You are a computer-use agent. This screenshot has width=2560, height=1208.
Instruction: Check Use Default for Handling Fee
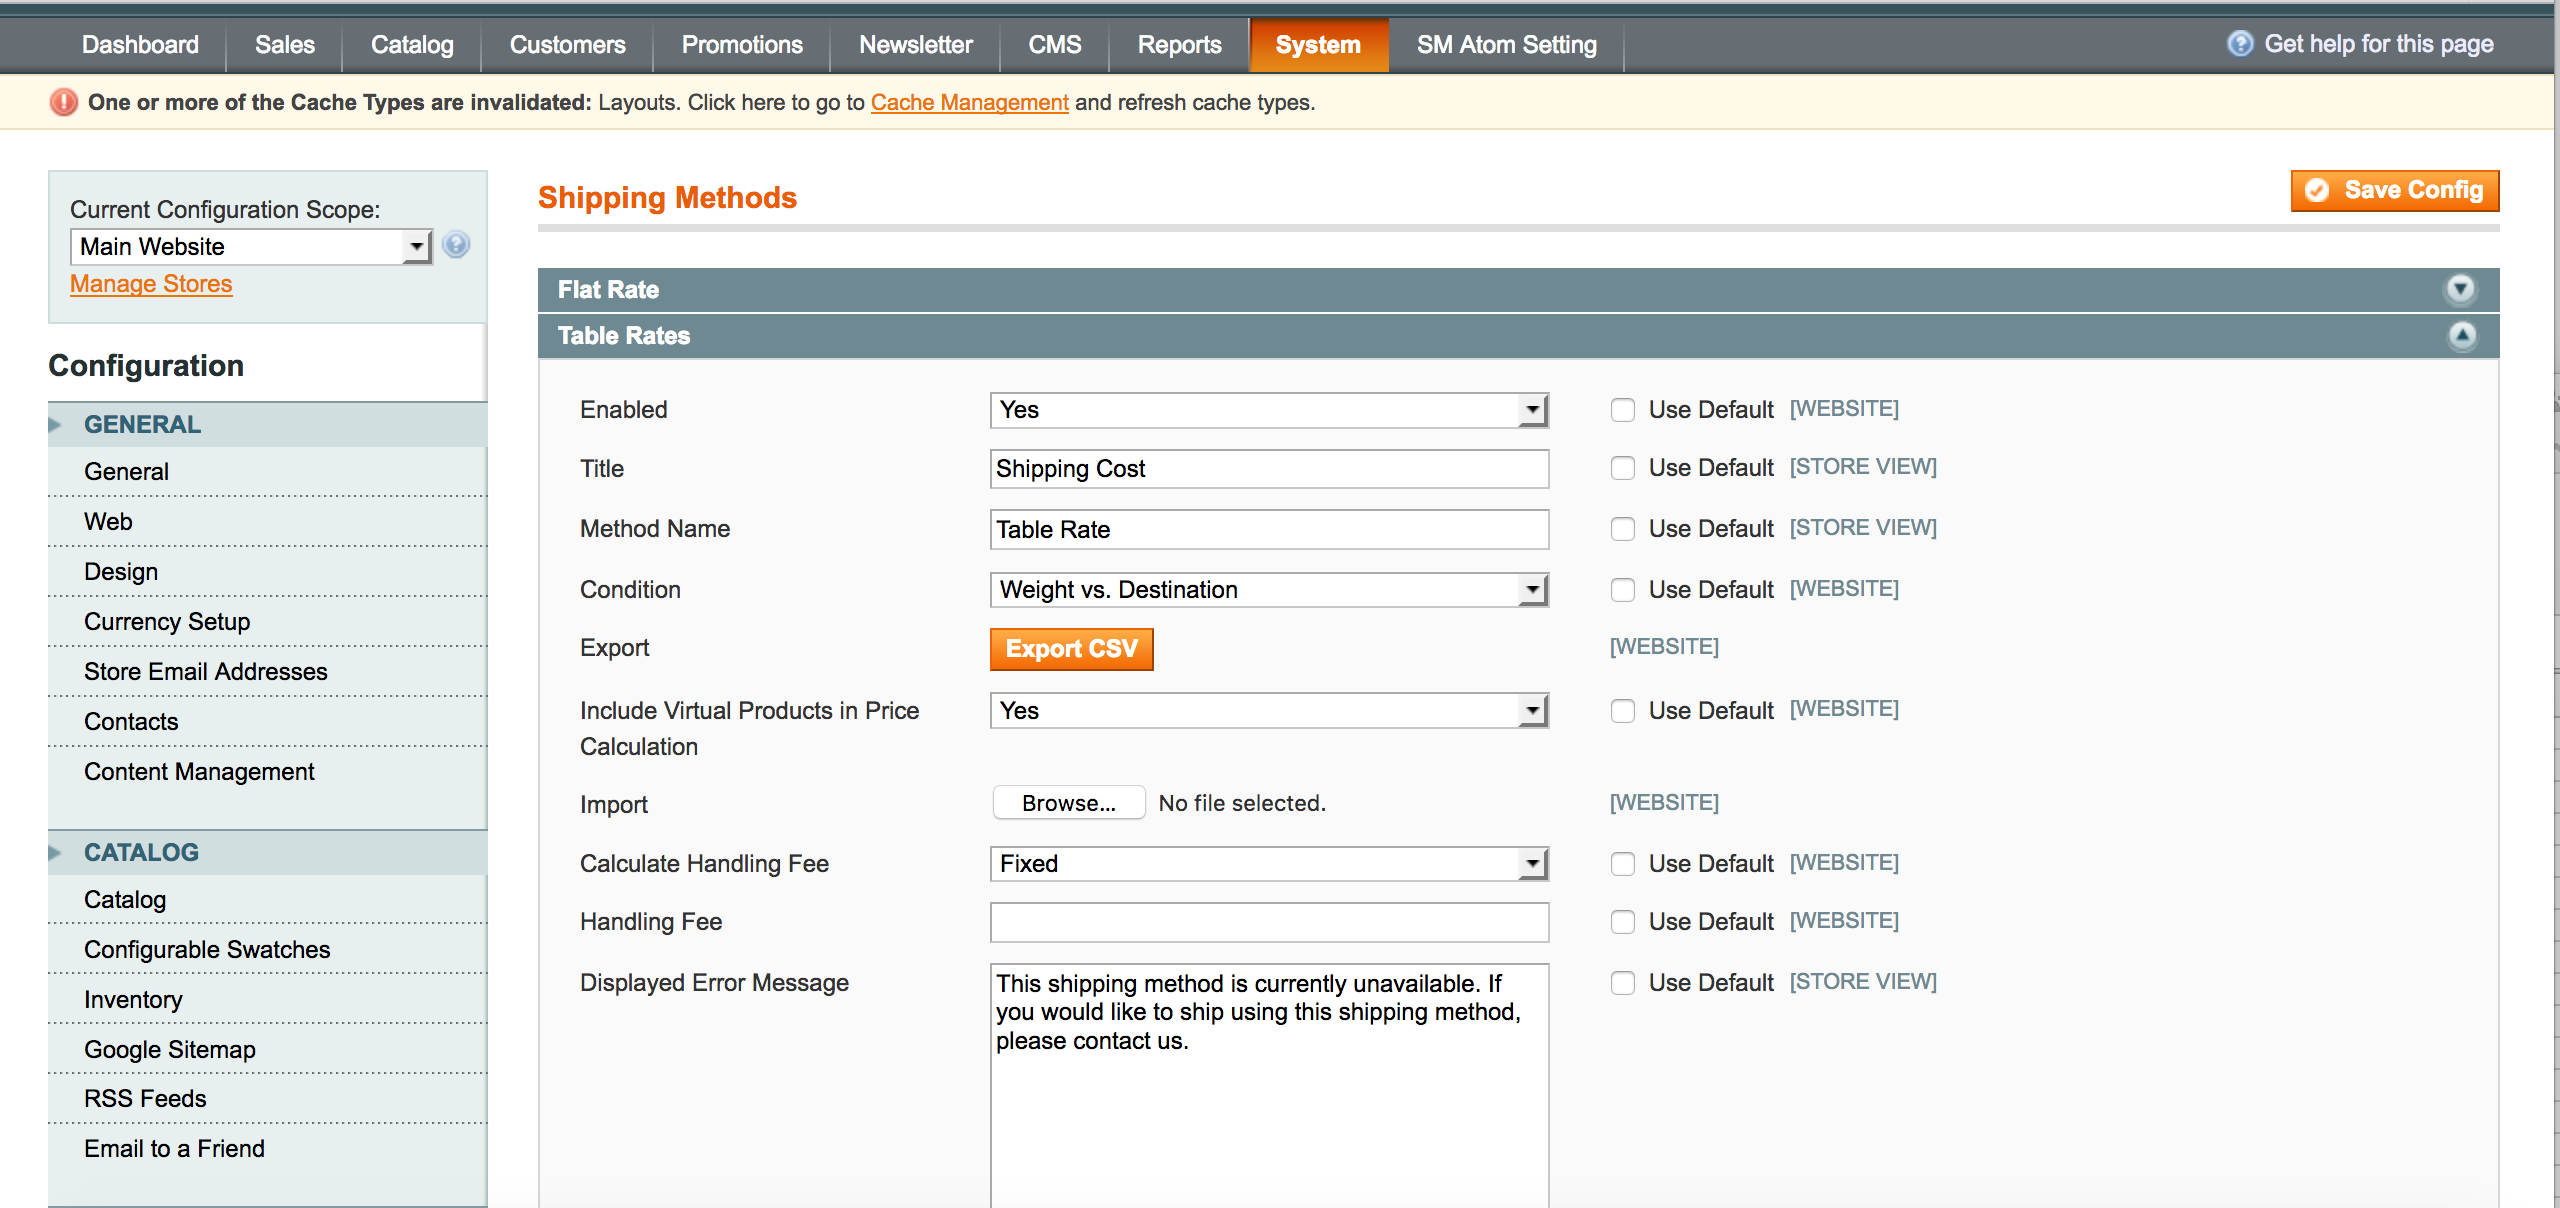pos(1622,922)
